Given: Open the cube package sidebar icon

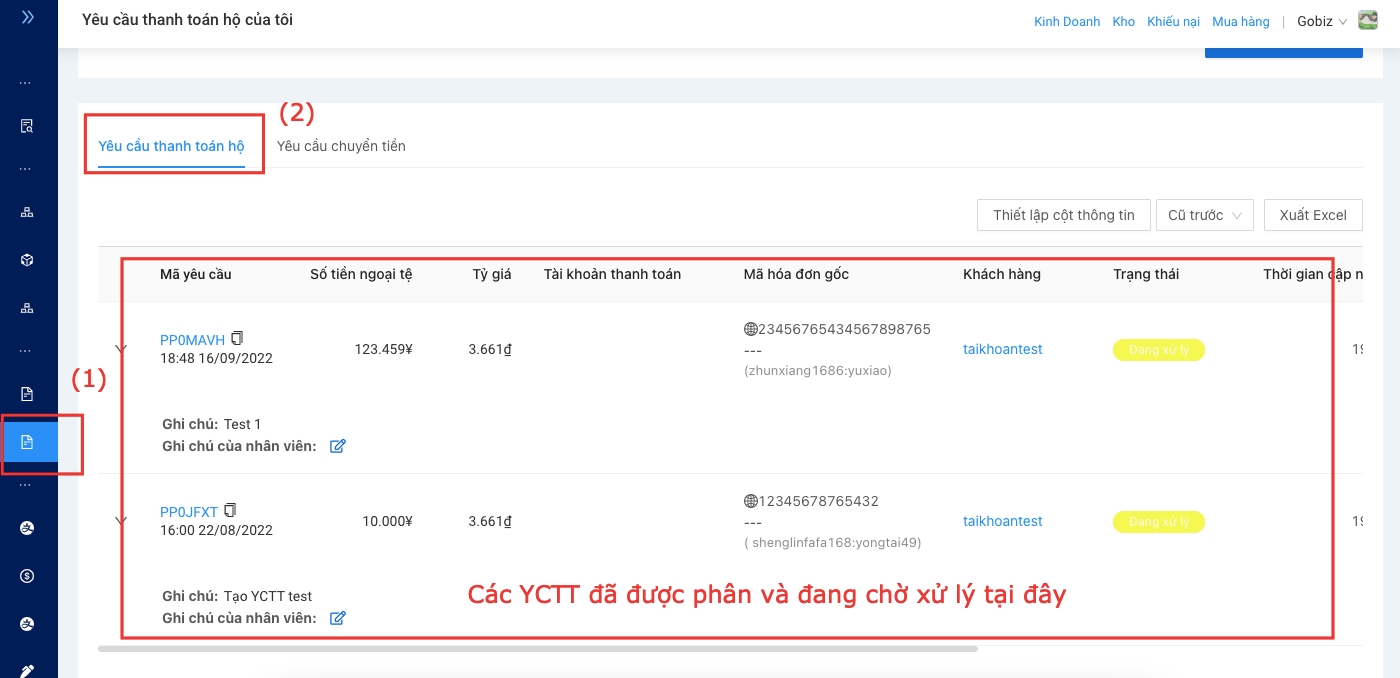Looking at the screenshot, I should point(27,260).
